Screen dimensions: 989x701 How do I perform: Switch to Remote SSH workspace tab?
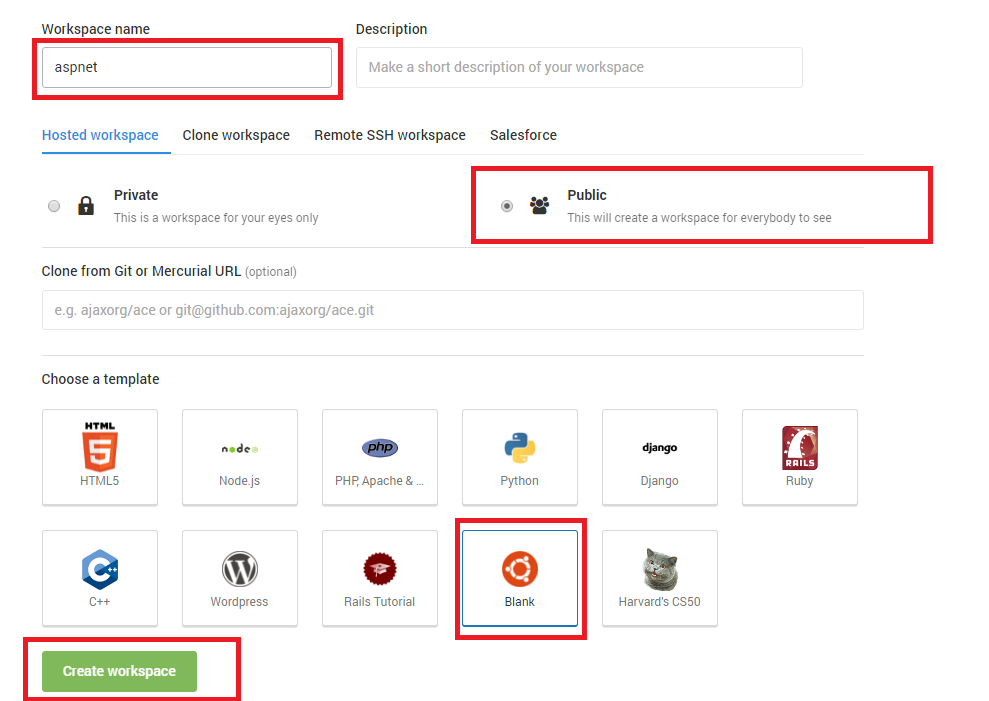pos(390,135)
